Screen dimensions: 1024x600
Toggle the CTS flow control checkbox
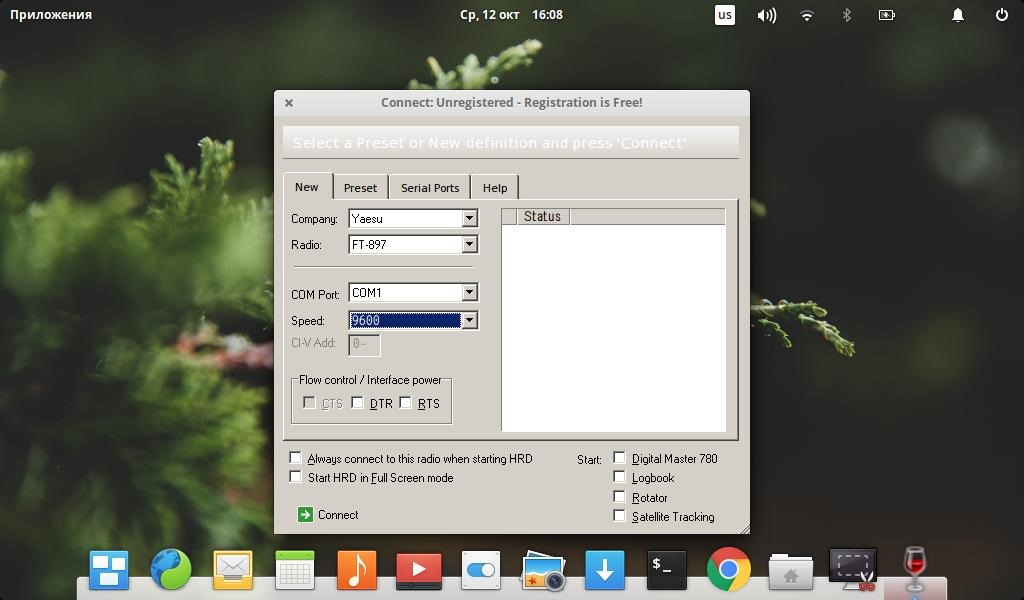click(x=310, y=403)
